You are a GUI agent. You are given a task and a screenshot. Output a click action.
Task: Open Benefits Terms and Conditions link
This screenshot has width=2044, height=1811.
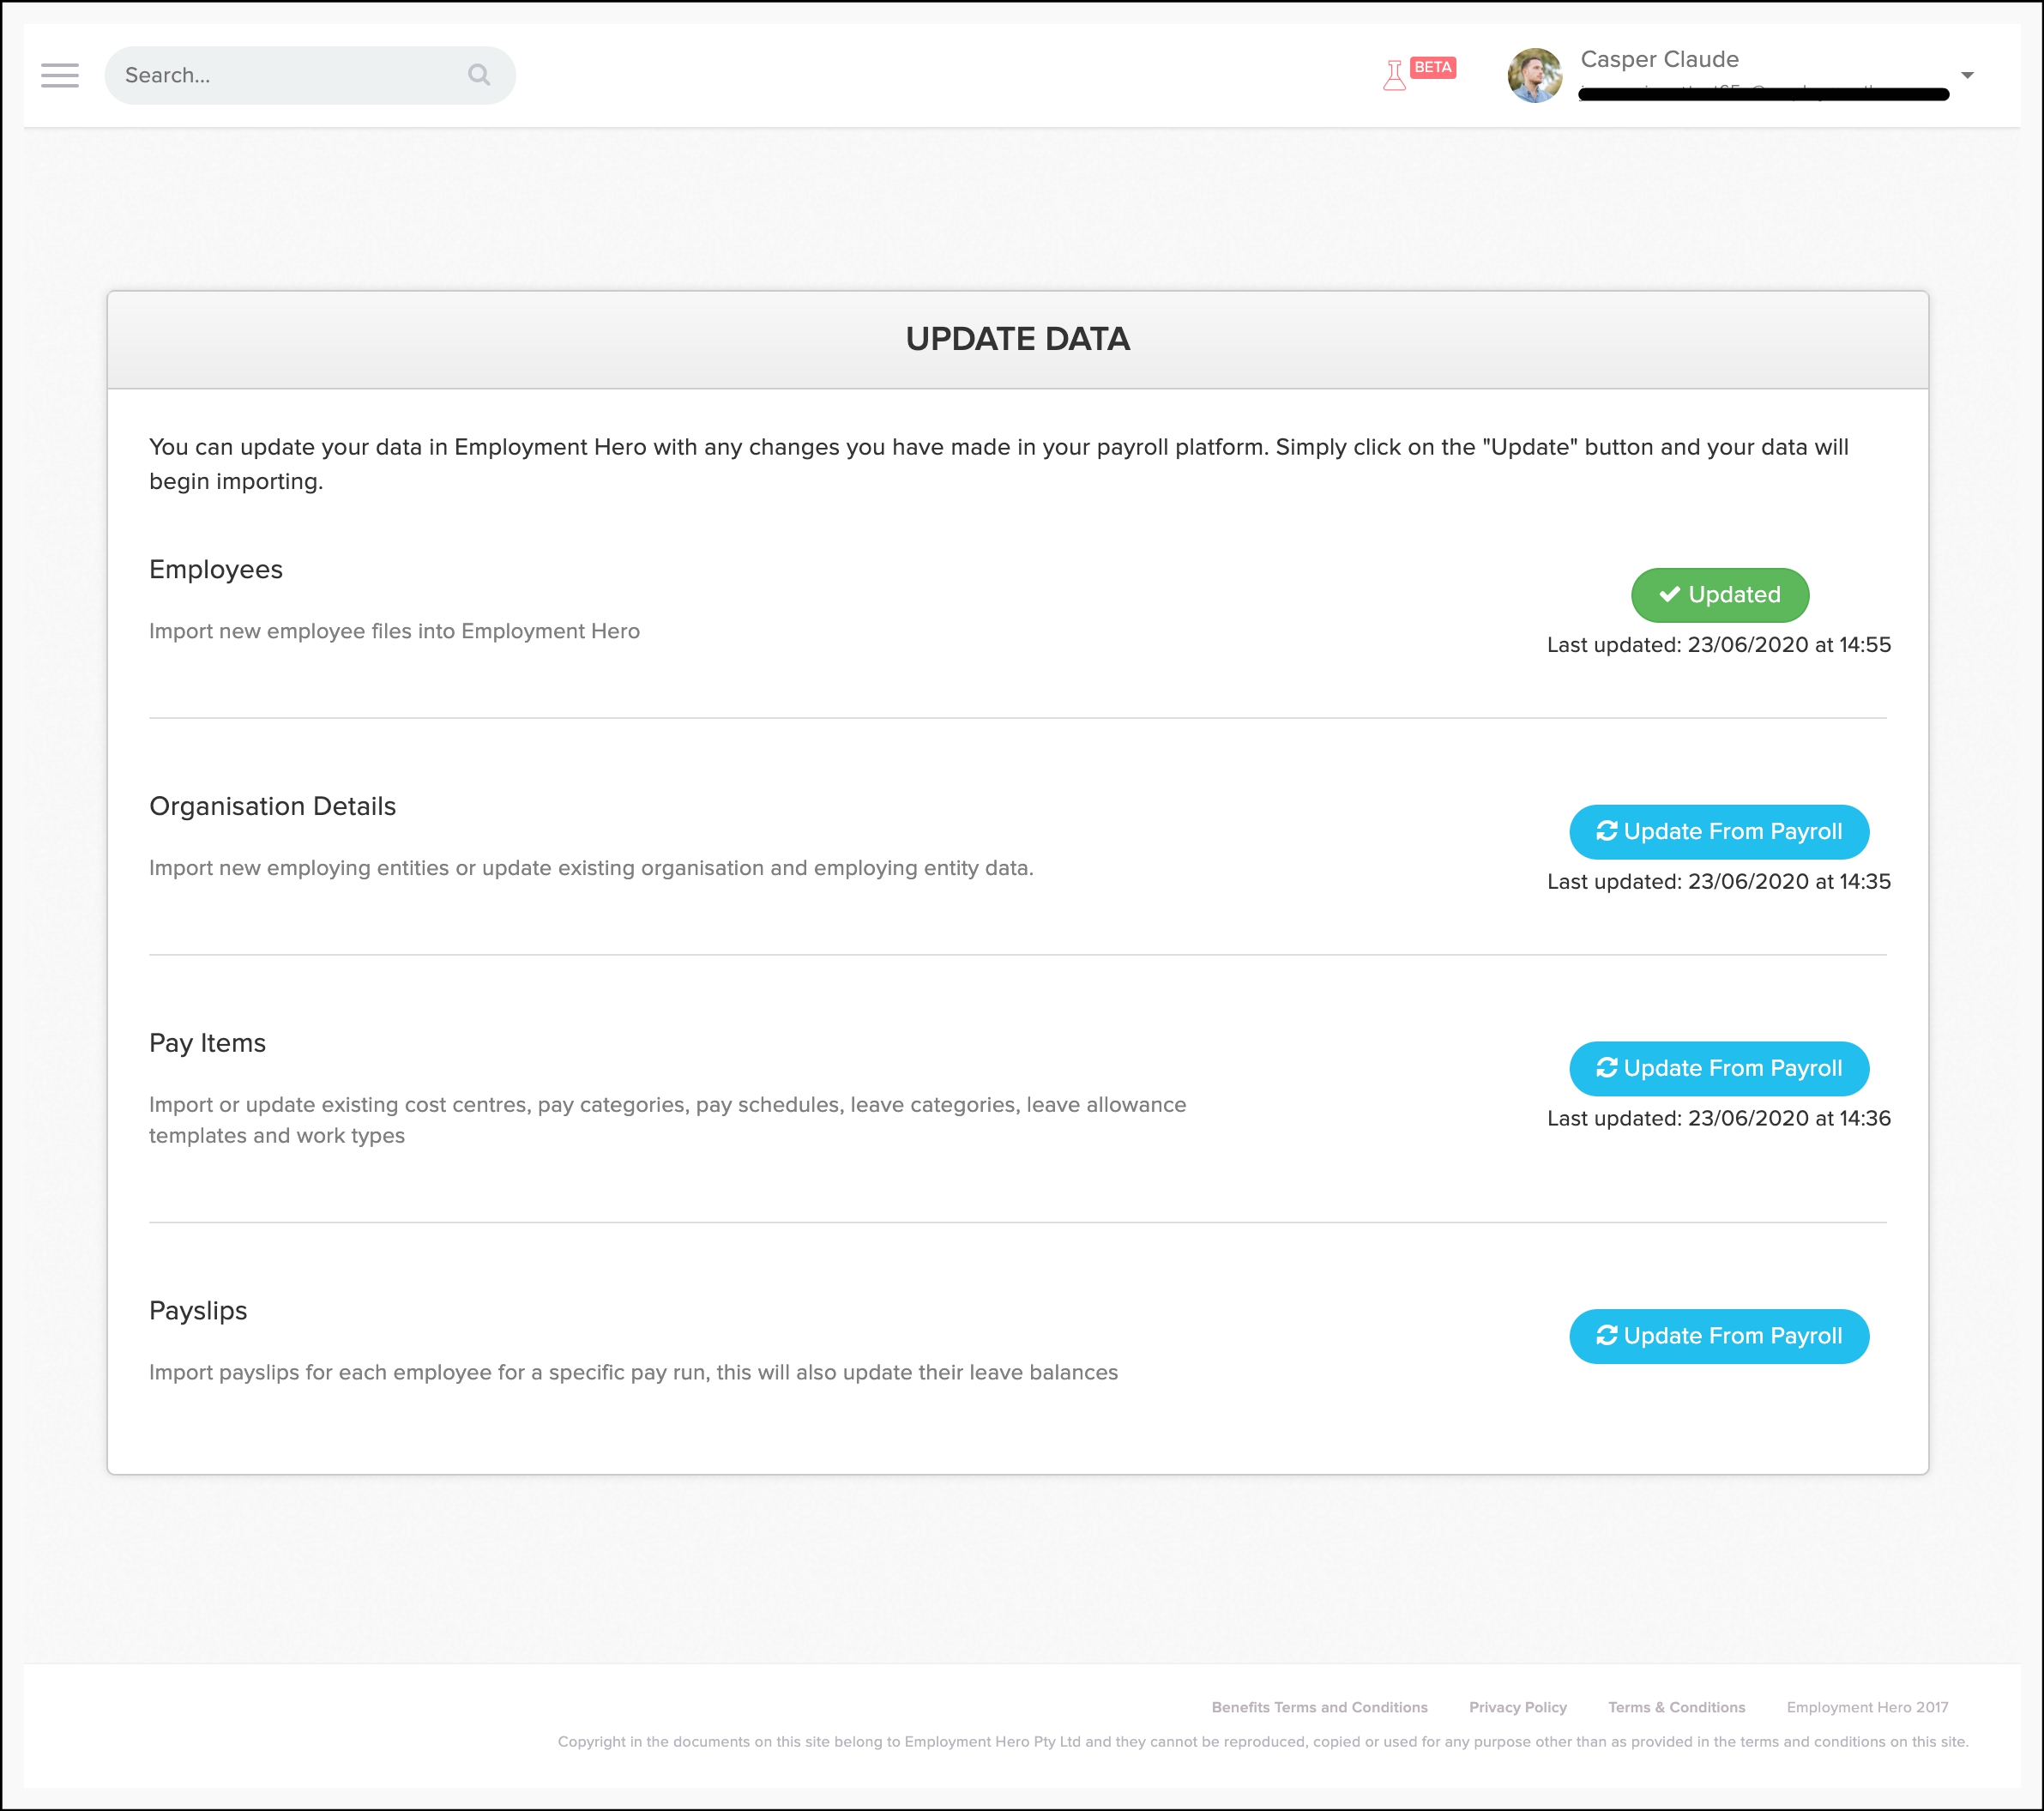(x=1319, y=1707)
